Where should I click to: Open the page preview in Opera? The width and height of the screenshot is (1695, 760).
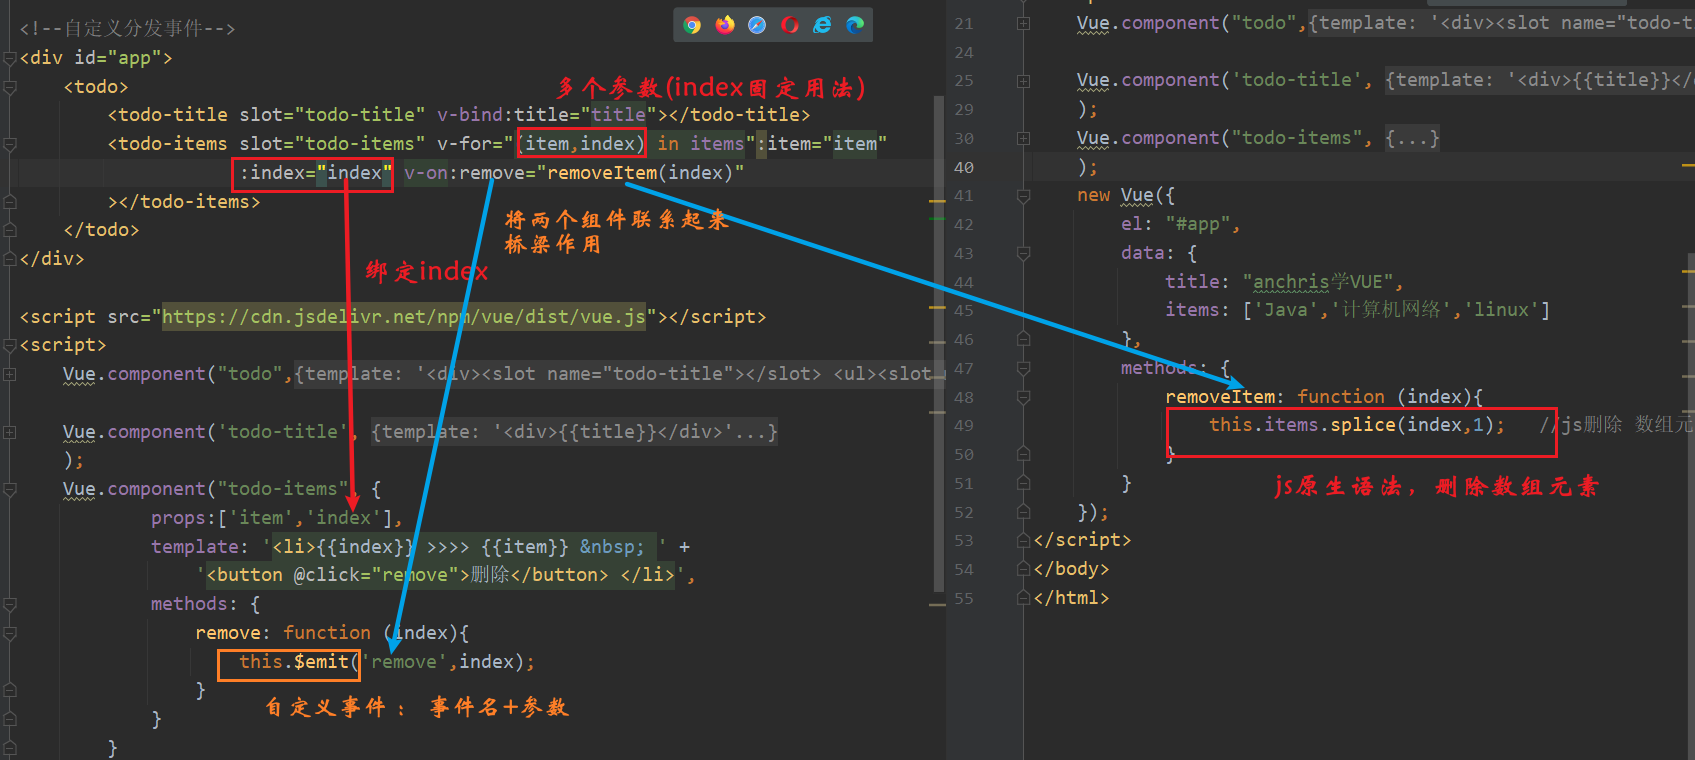click(x=790, y=25)
